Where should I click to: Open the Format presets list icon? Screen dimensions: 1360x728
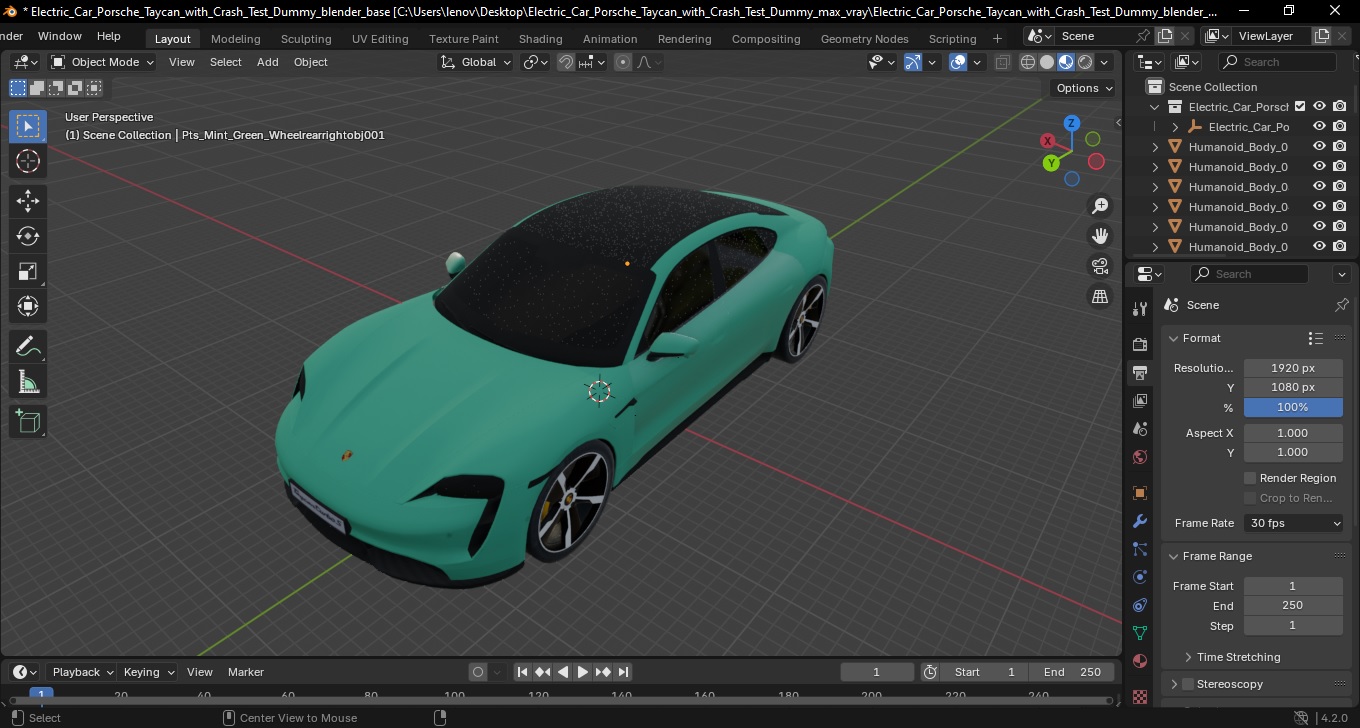(x=1315, y=338)
